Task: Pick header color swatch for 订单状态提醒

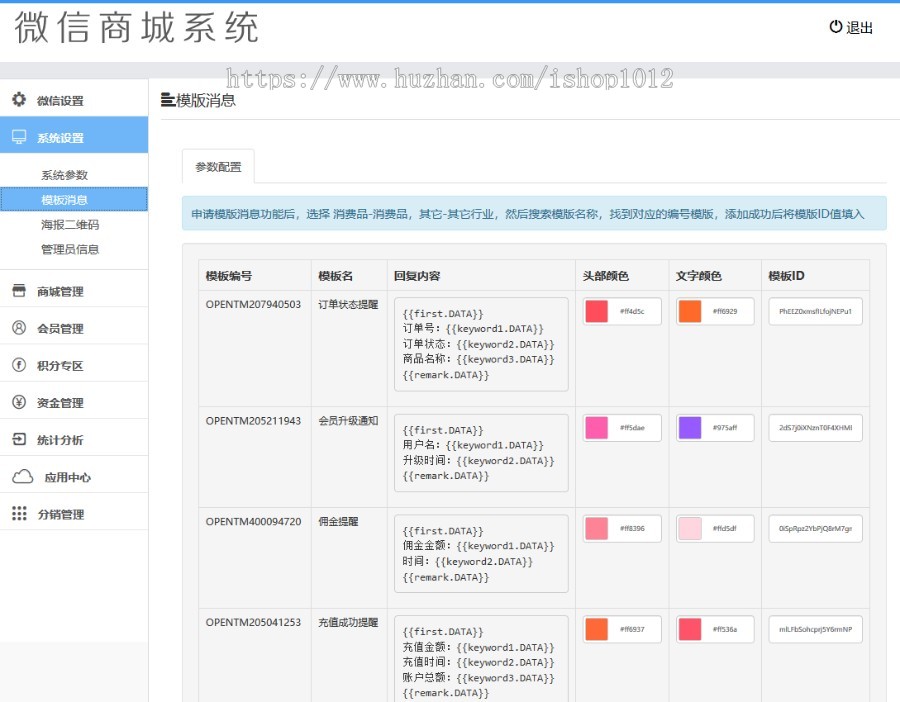Action: (596, 311)
